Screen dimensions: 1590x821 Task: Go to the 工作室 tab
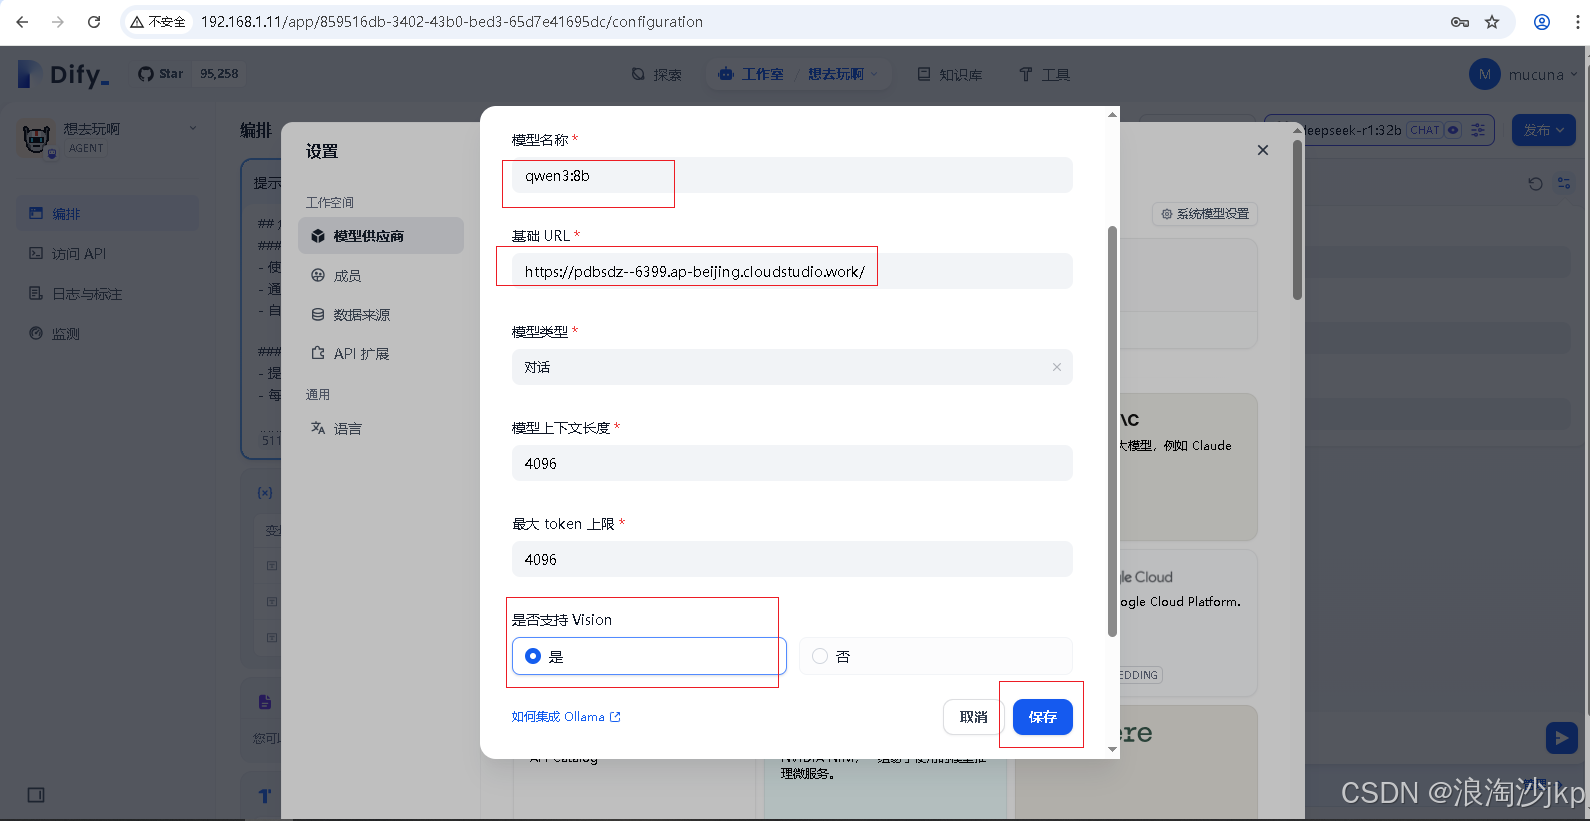point(751,74)
